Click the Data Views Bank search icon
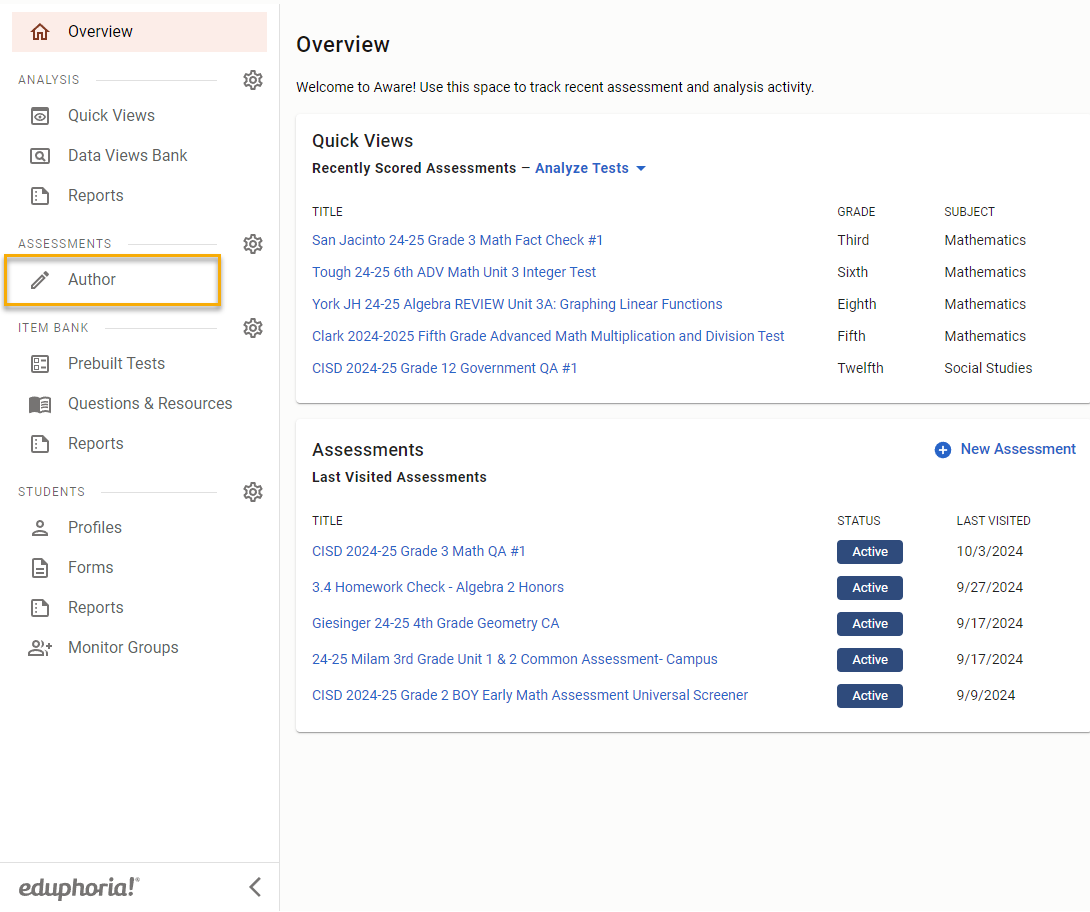This screenshot has height=912, width=1090. coord(40,156)
